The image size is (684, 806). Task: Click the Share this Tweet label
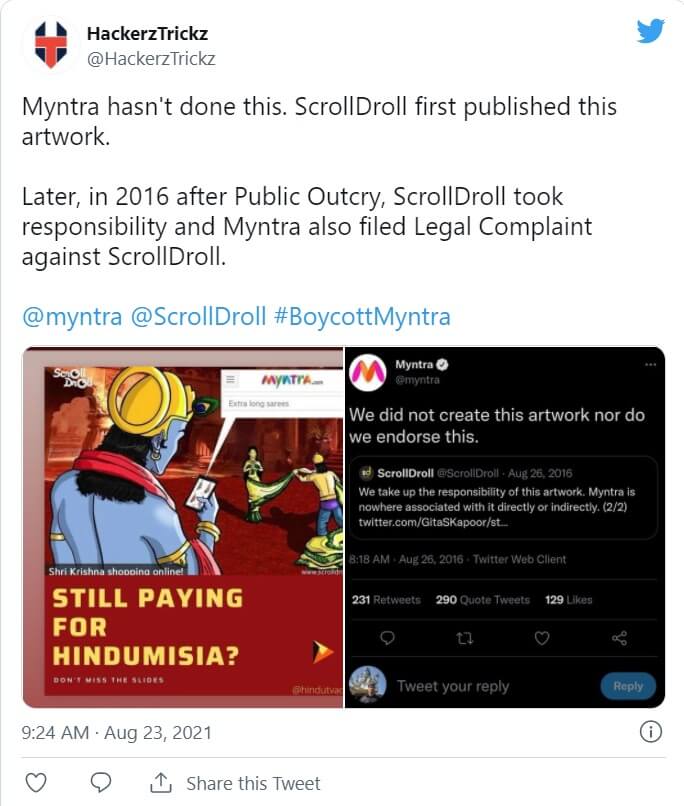click(x=253, y=783)
